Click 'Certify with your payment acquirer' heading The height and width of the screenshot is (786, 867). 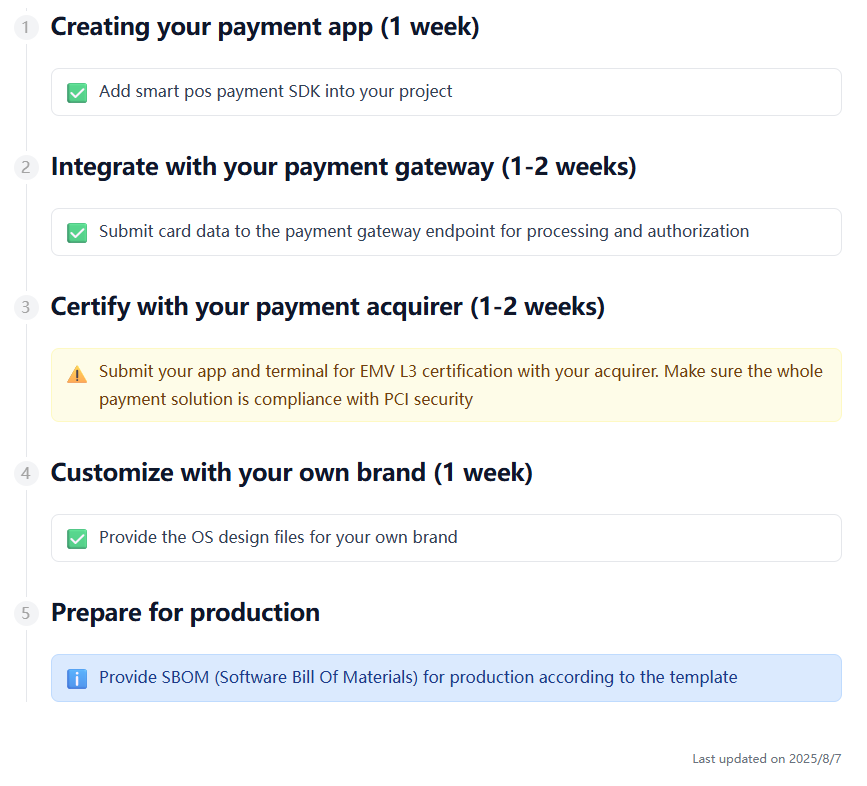click(x=327, y=307)
